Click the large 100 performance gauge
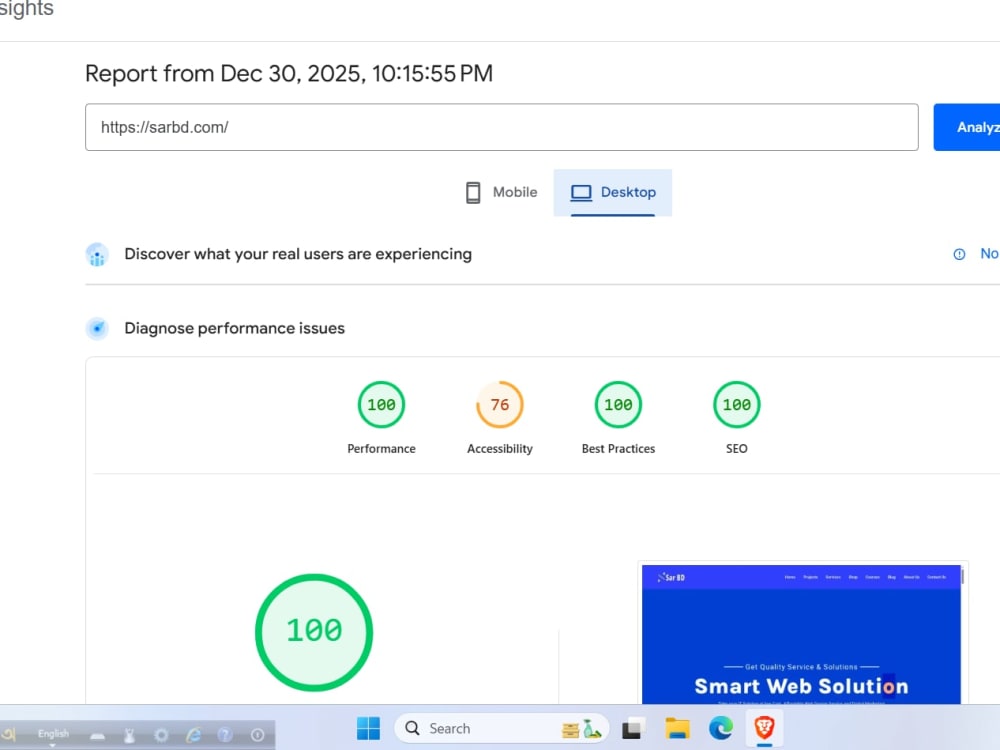Image resolution: width=1000 pixels, height=750 pixels. click(x=314, y=632)
